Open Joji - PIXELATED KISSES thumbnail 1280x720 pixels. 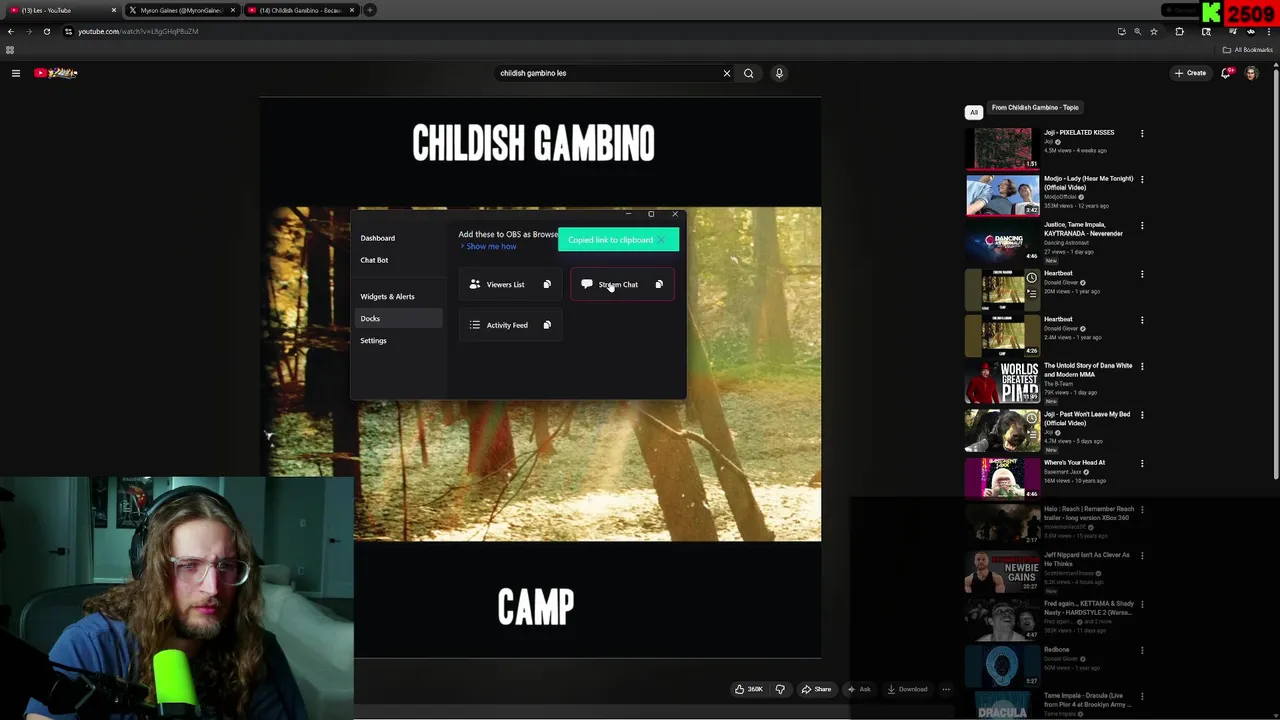tap(1002, 148)
